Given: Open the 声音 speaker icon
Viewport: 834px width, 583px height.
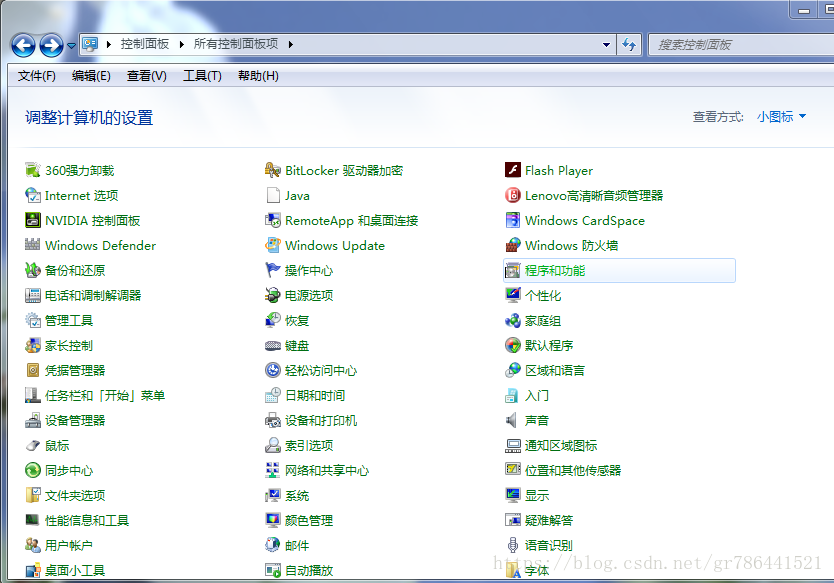Looking at the screenshot, I should coord(511,420).
